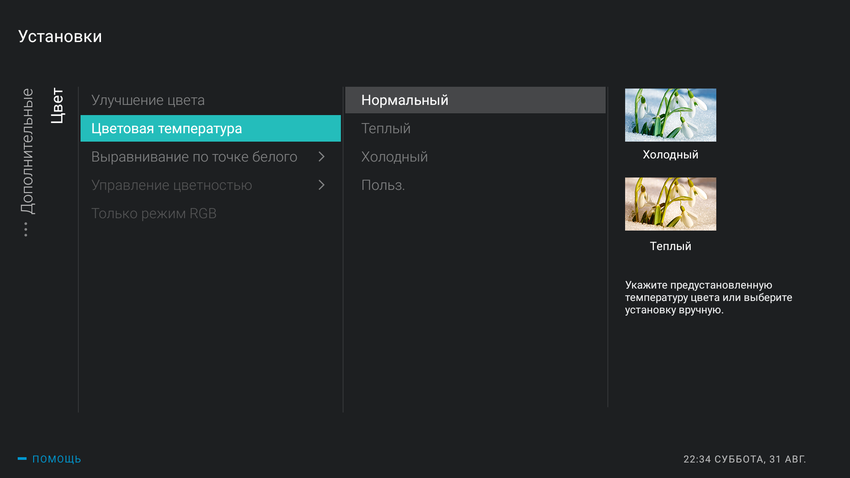
Task: Click the three-dots more icon in sidebar
Action: click(x=26, y=230)
